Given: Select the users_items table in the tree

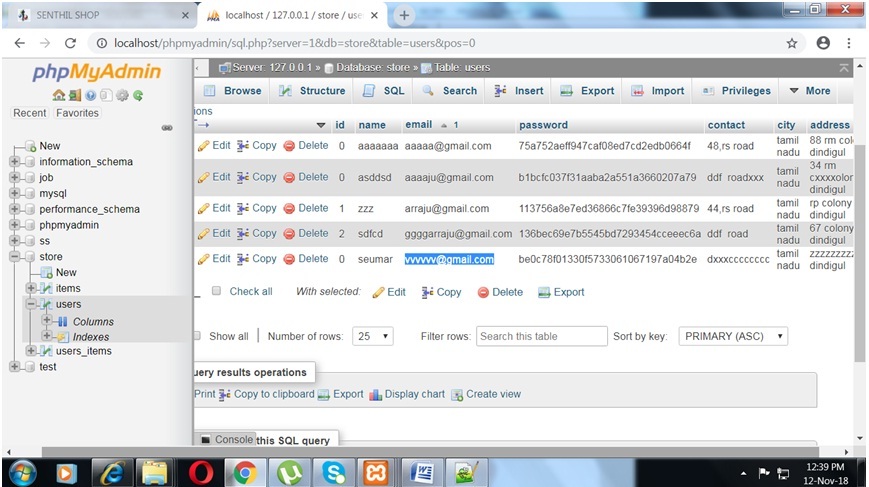Looking at the screenshot, I should pyautogui.click(x=83, y=351).
